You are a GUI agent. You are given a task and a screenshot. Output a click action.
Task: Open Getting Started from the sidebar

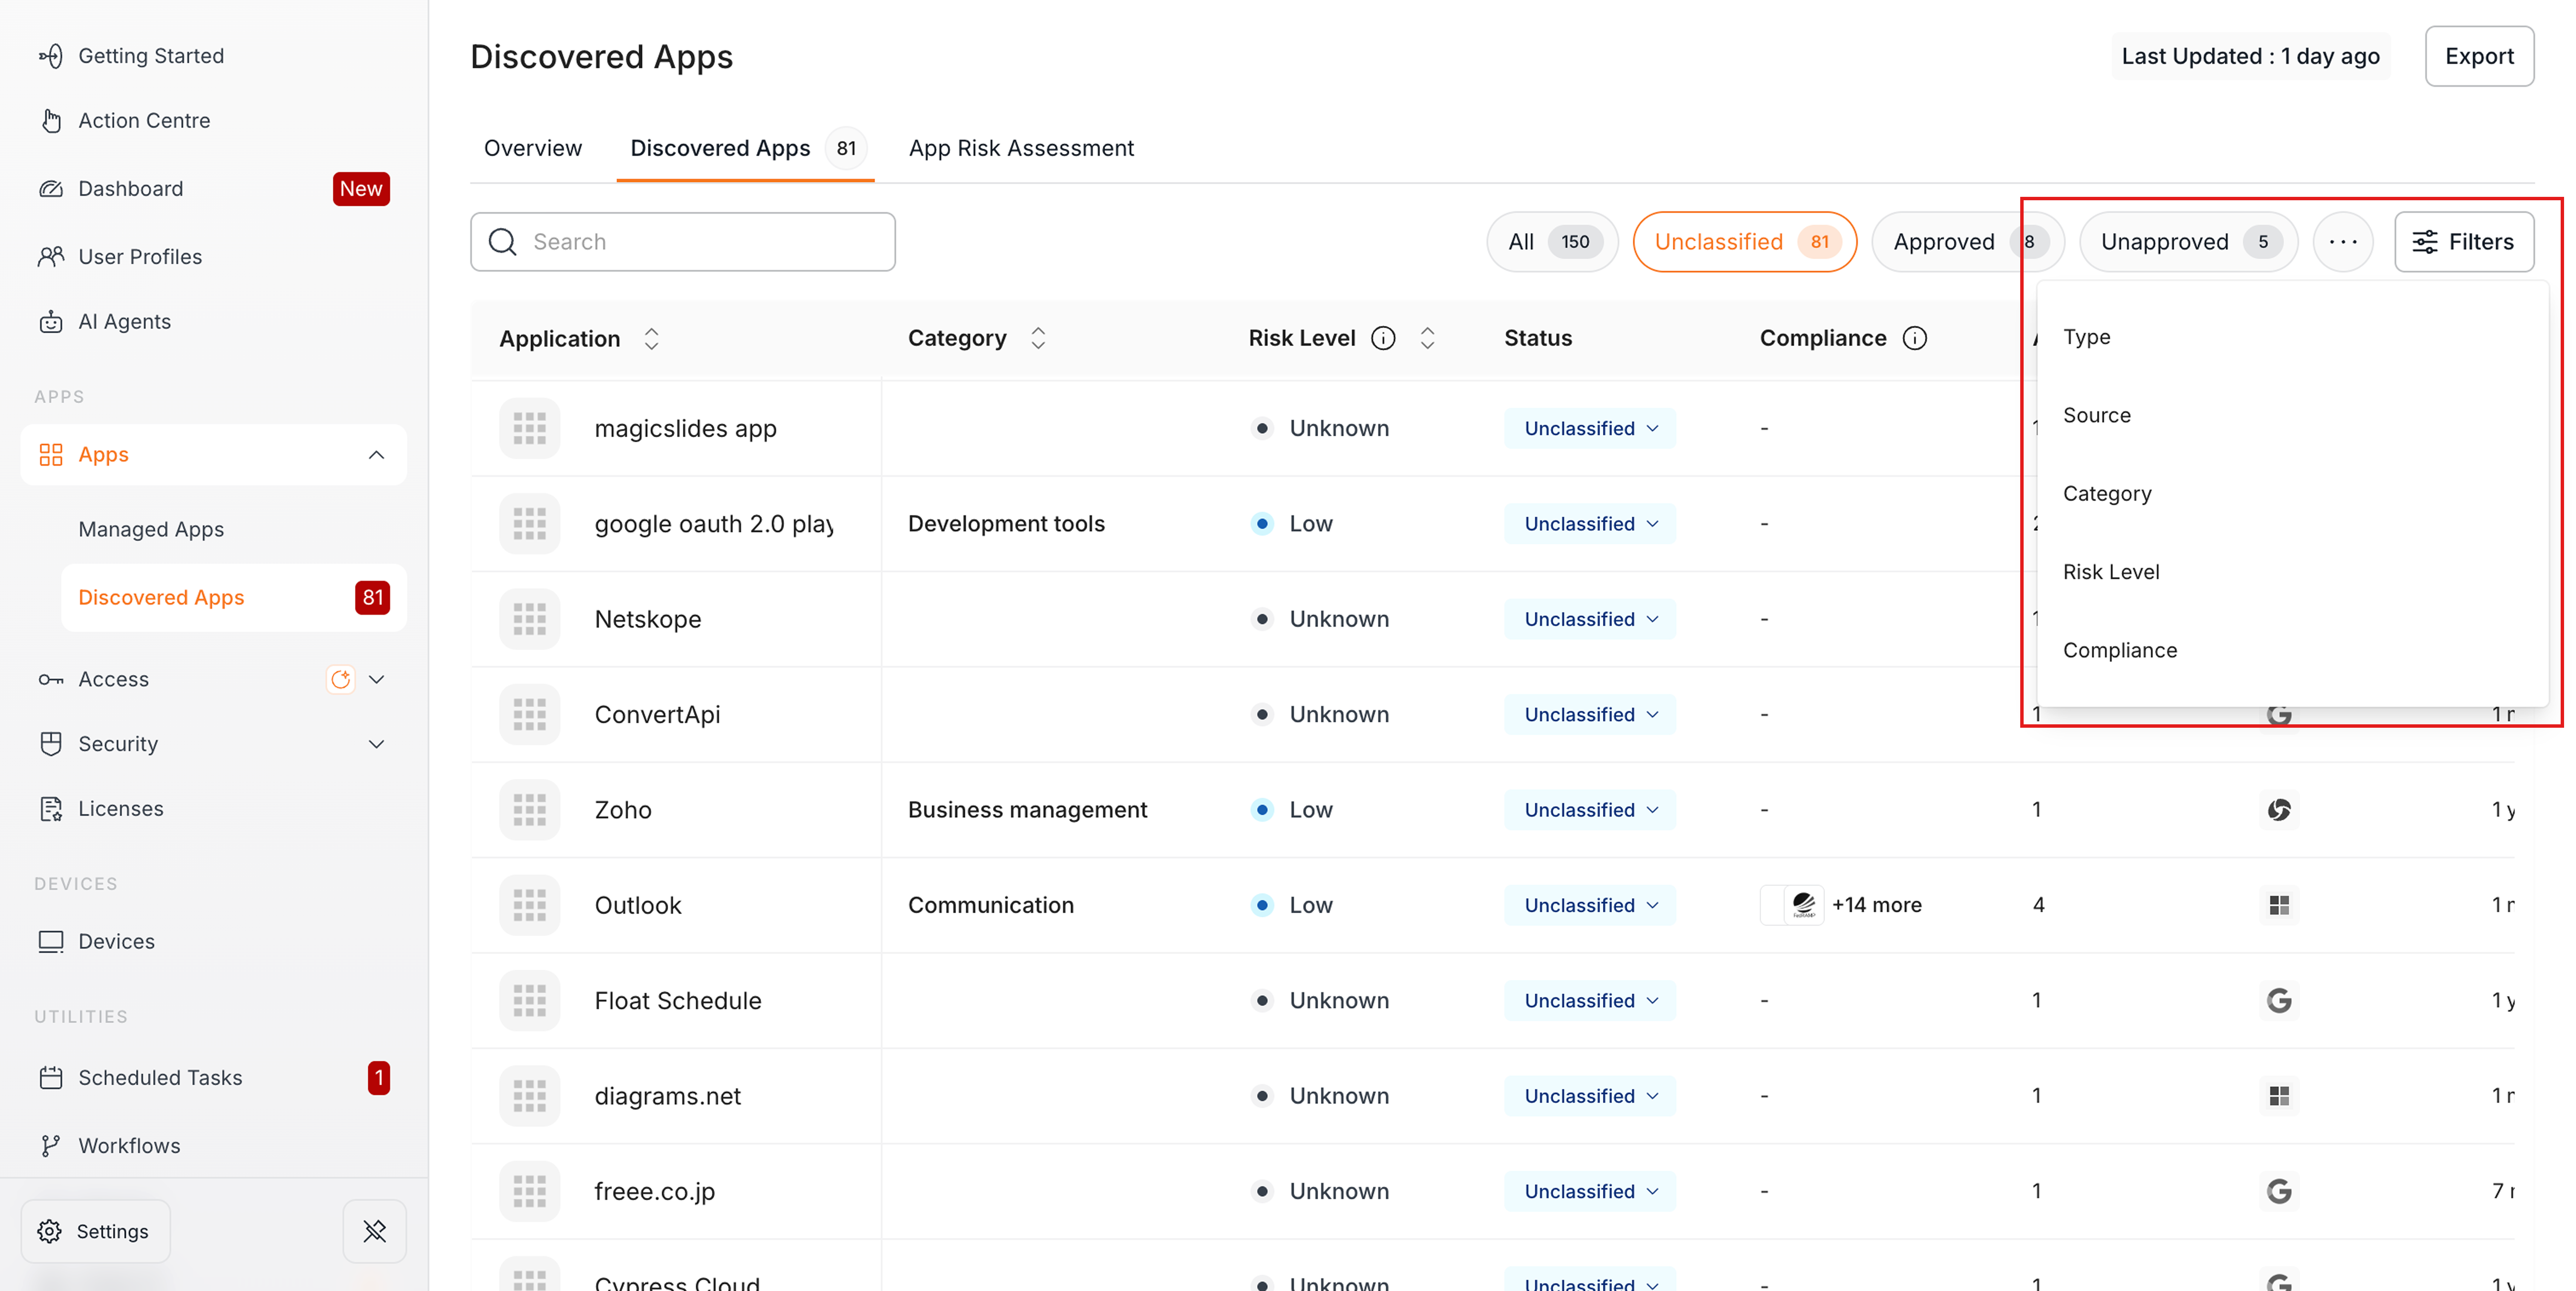tap(130, 56)
